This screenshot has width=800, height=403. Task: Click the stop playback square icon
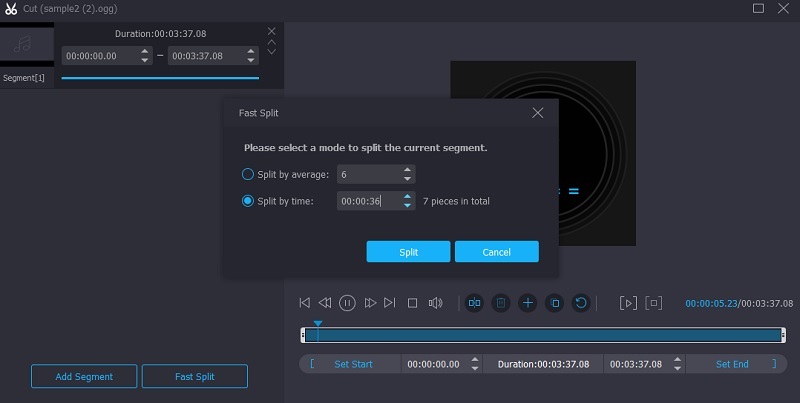412,302
